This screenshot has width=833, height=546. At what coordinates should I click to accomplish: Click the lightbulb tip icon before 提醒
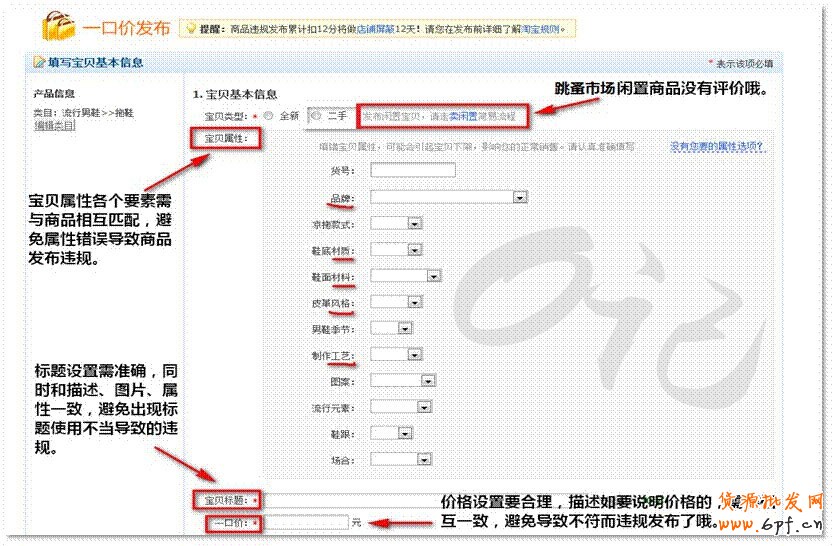187,29
